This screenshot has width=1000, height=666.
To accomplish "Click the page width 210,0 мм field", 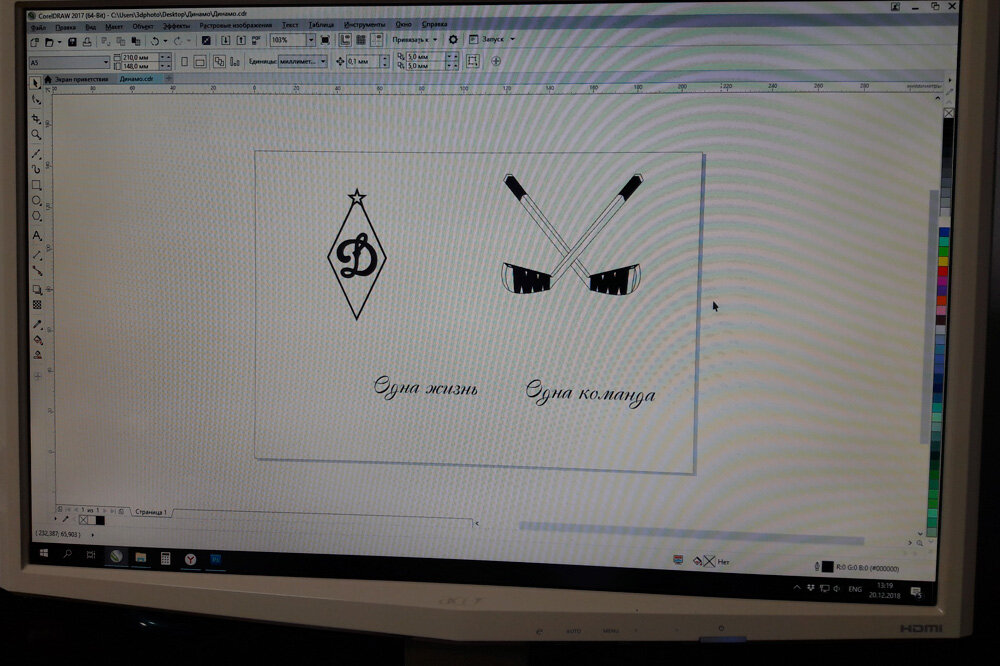I will tap(140, 57).
